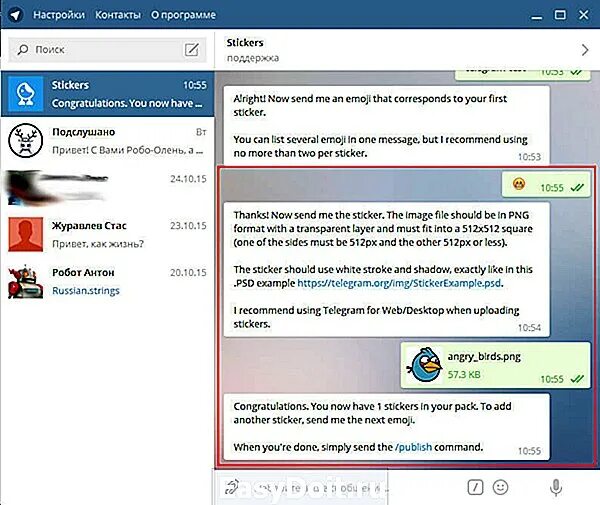
Task: Select the Stickers chat in the list
Action: tap(108, 94)
